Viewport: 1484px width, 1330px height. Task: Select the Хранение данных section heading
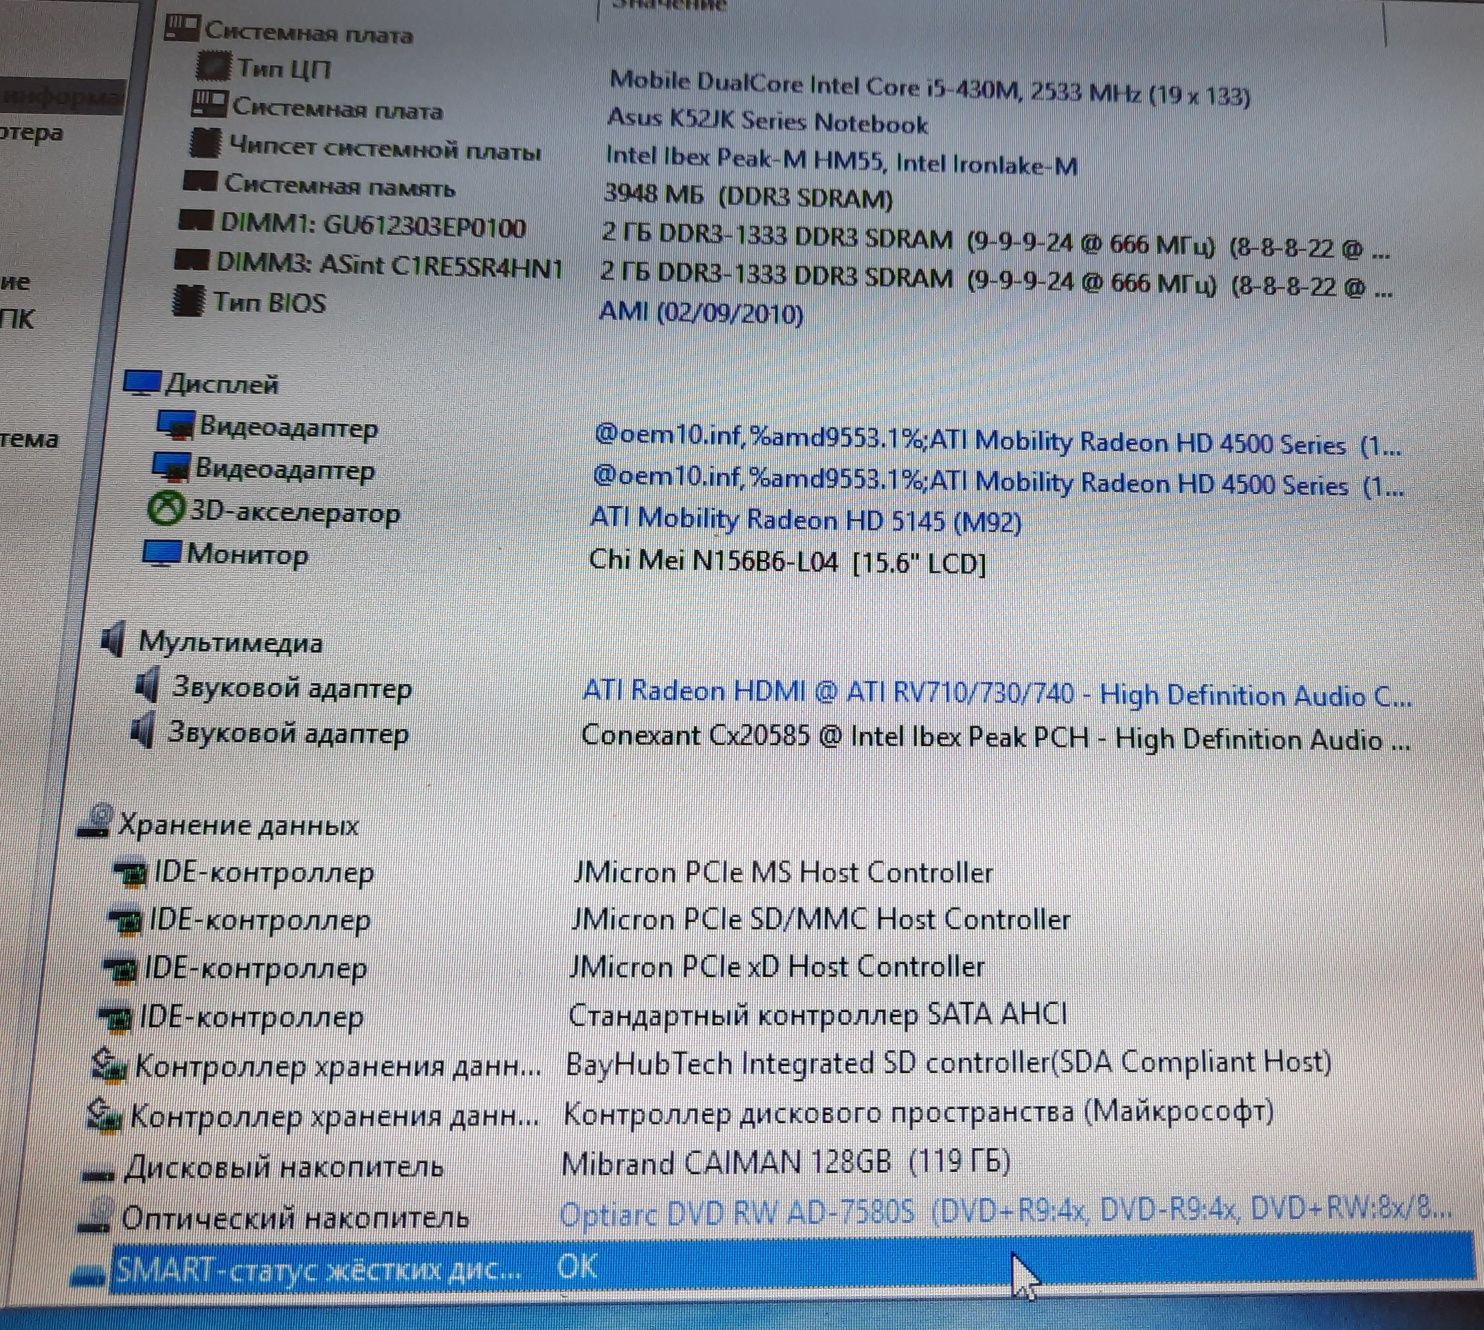tap(238, 825)
